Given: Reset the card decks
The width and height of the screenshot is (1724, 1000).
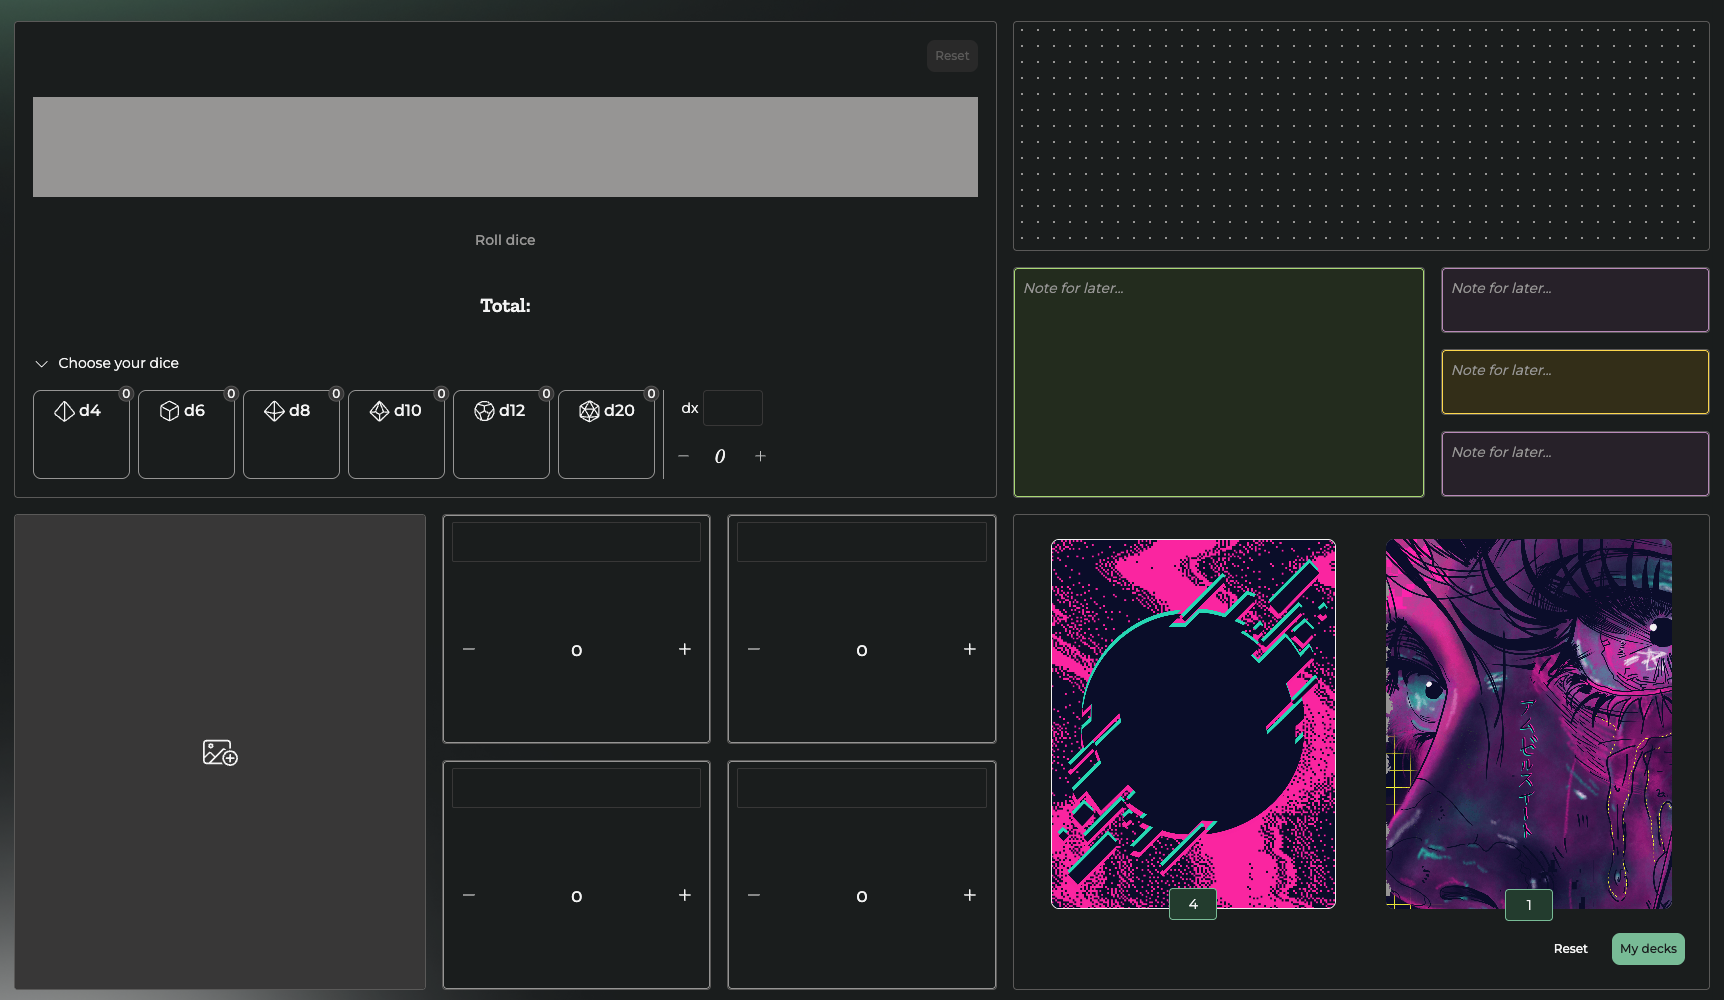Looking at the screenshot, I should [x=1570, y=949].
